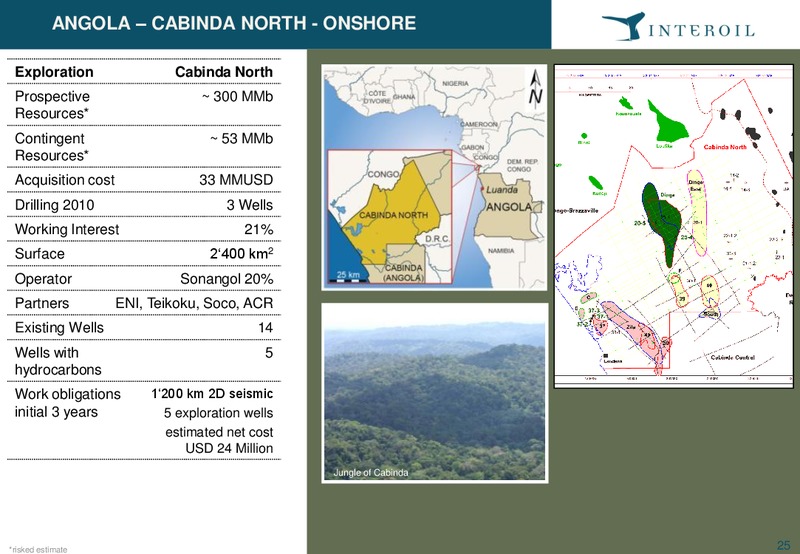
Task: Select the '33 MMUSD' value
Action: coord(236,180)
